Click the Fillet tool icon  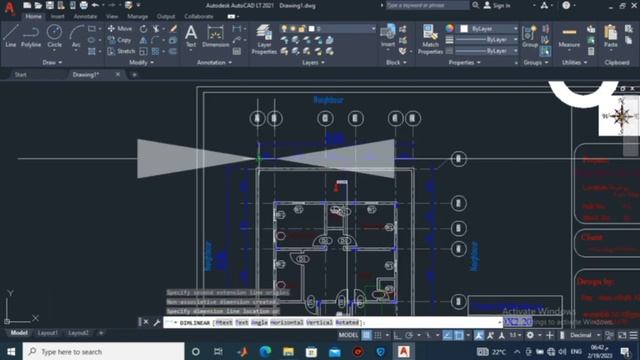(x=155, y=40)
